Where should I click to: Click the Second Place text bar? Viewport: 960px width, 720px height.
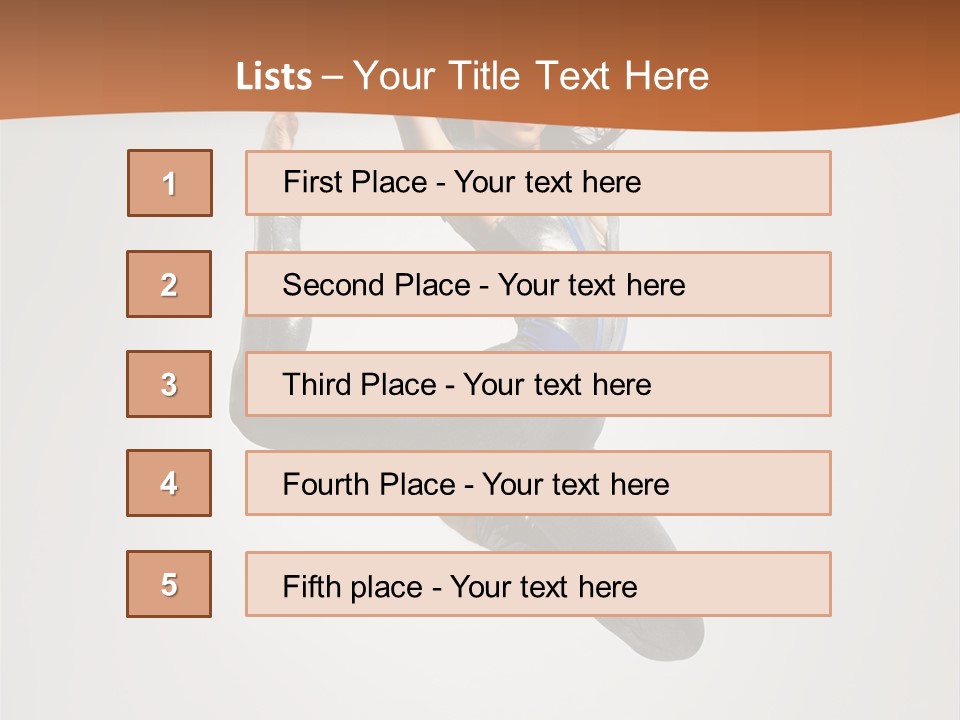(538, 284)
